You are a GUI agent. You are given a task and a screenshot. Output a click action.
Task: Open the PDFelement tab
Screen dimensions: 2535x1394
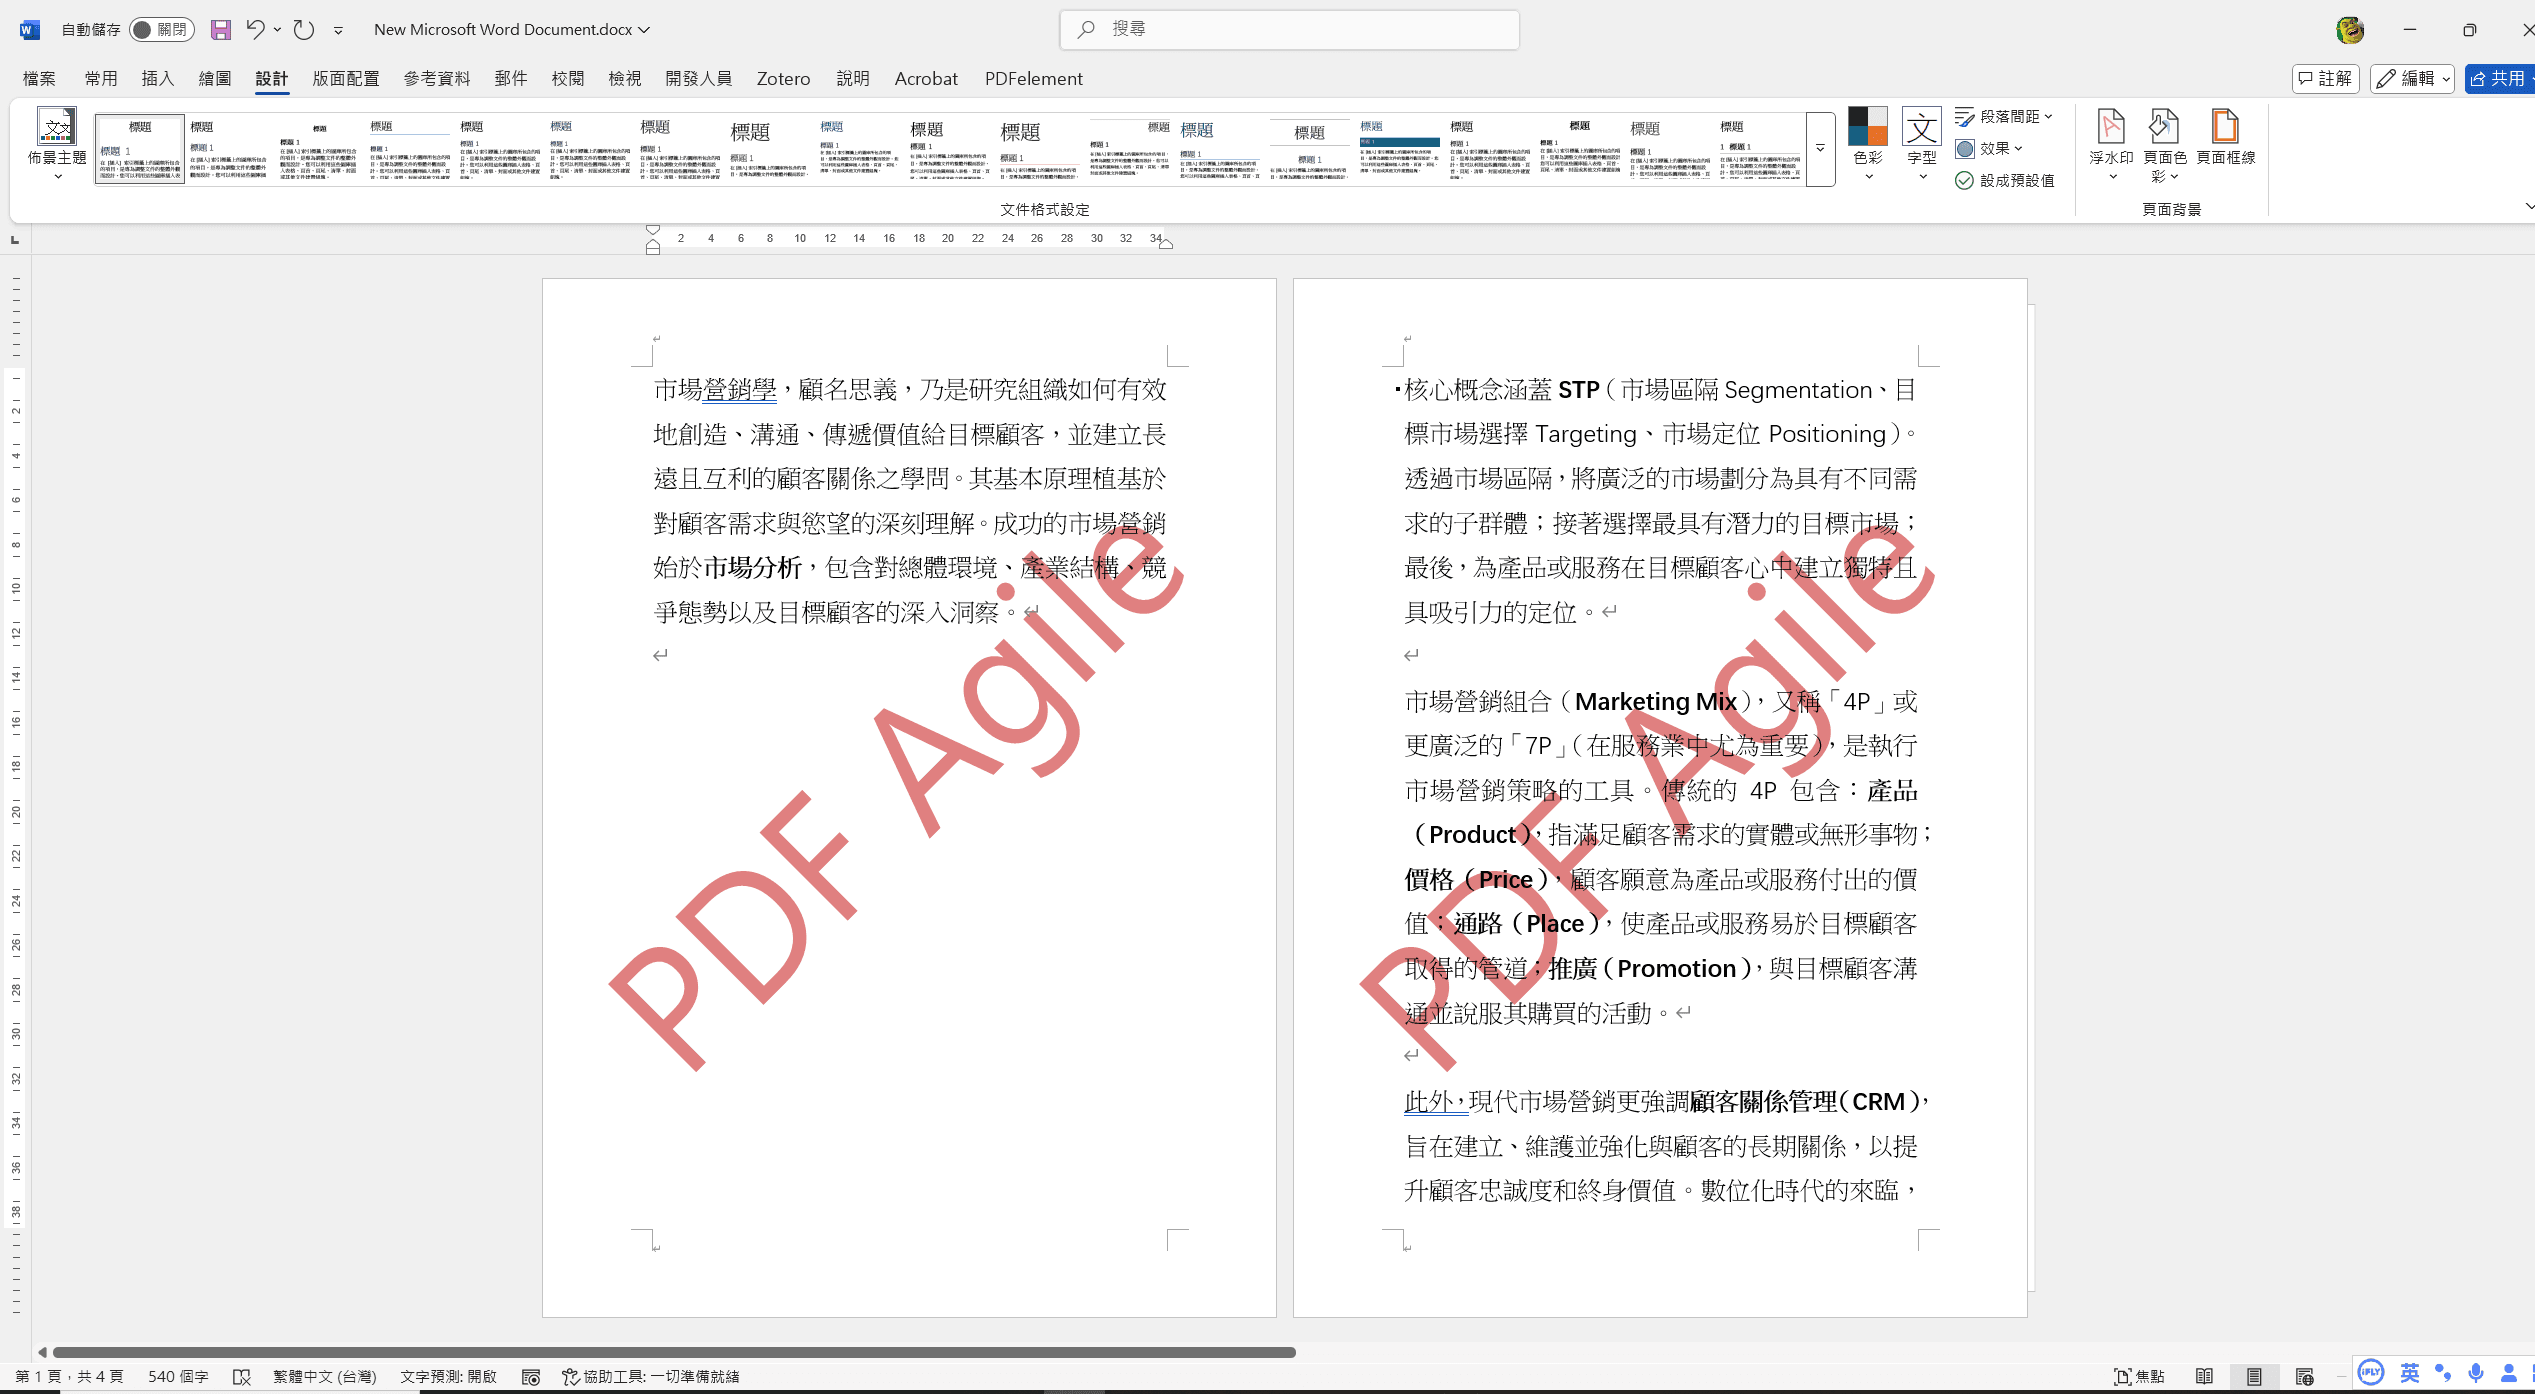coord(1033,78)
